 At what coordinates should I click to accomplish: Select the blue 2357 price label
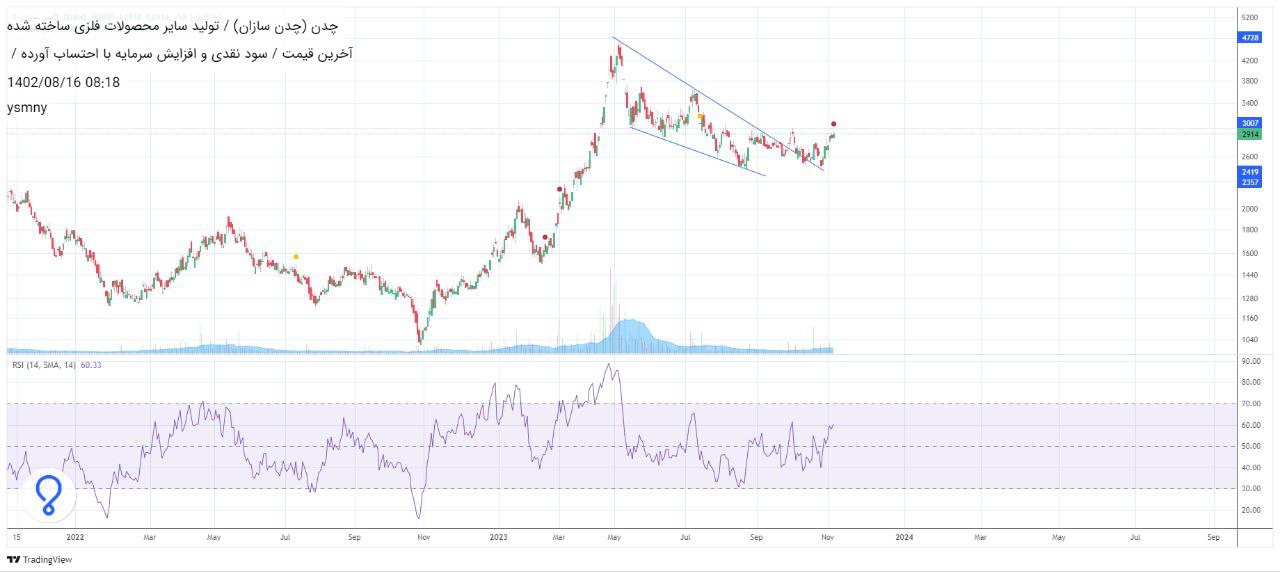click(1249, 182)
